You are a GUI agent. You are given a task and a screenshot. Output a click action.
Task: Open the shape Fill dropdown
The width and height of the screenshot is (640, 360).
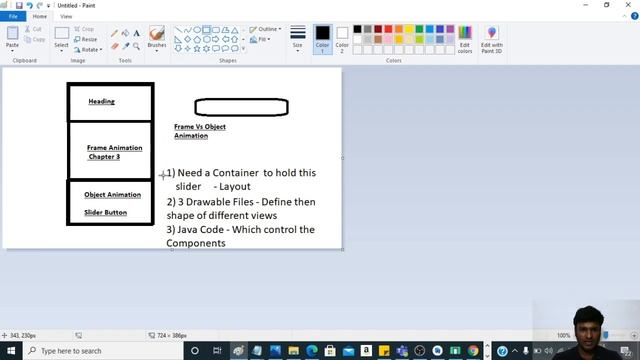pyautogui.click(x=260, y=39)
